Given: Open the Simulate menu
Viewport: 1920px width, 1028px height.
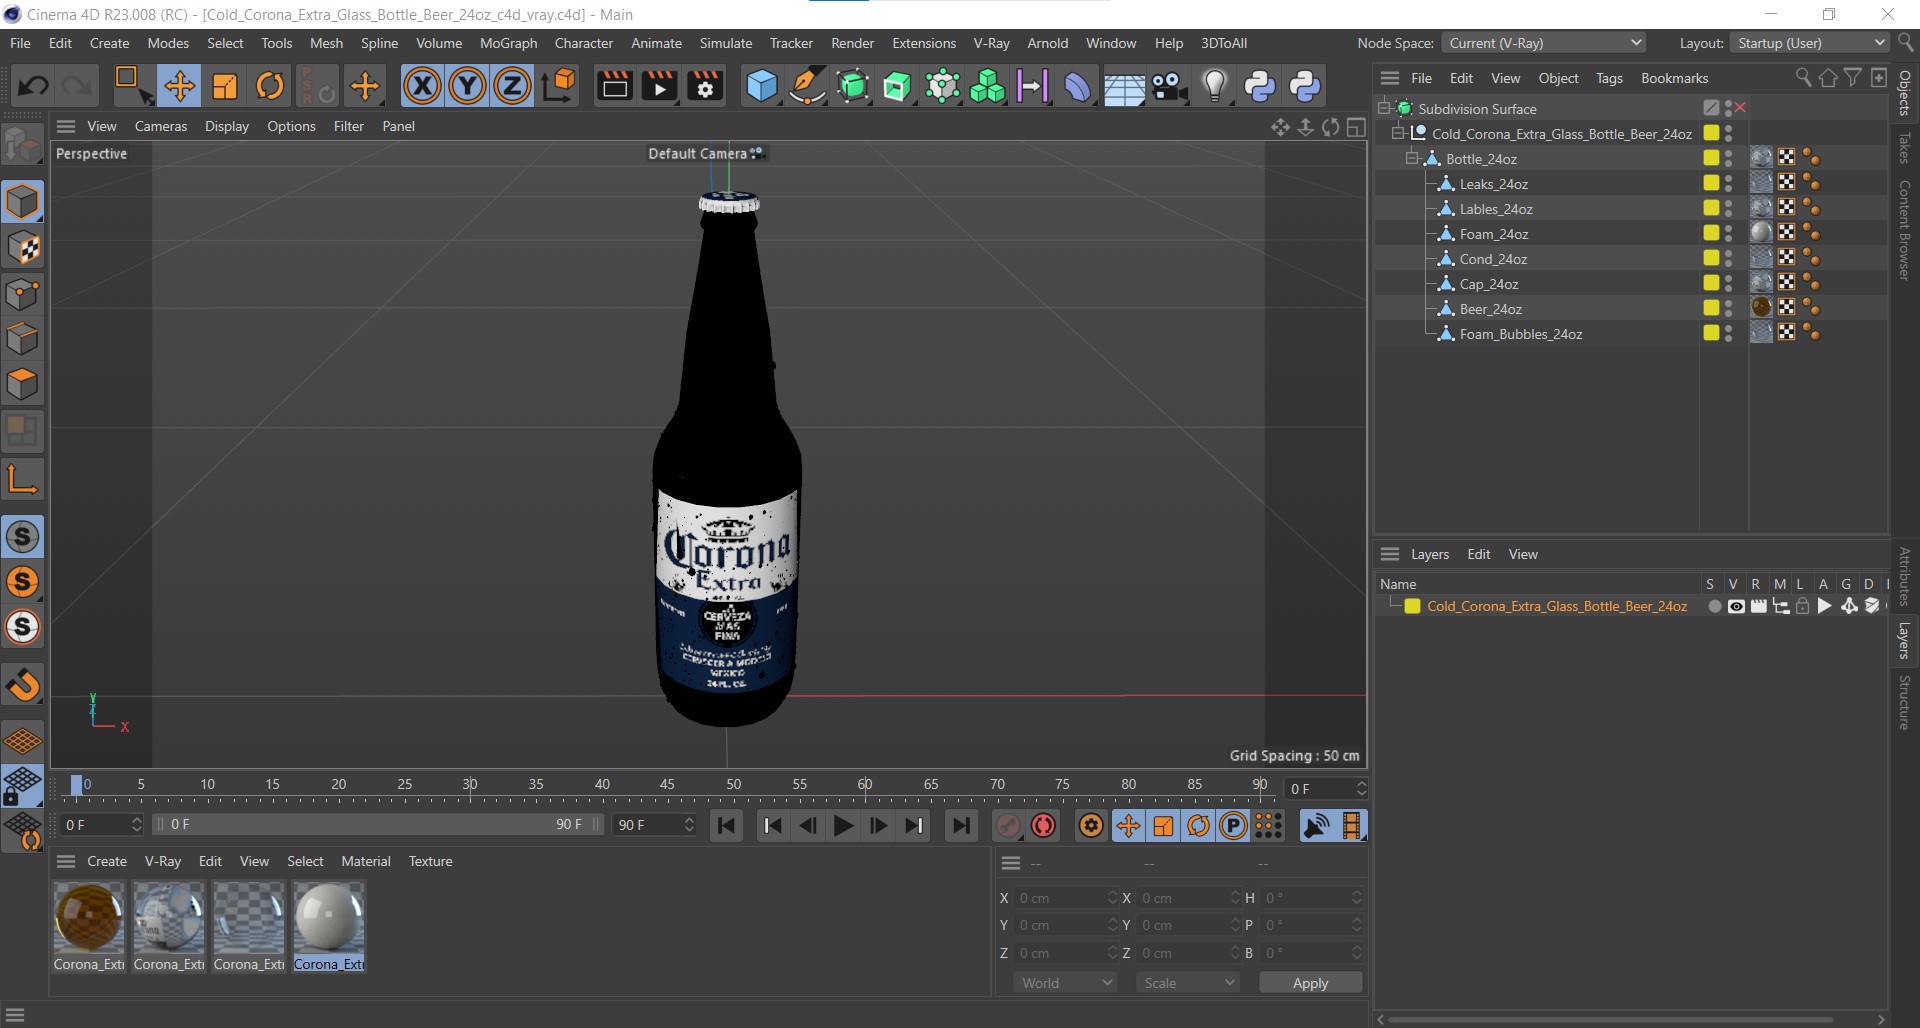Looking at the screenshot, I should [x=725, y=43].
